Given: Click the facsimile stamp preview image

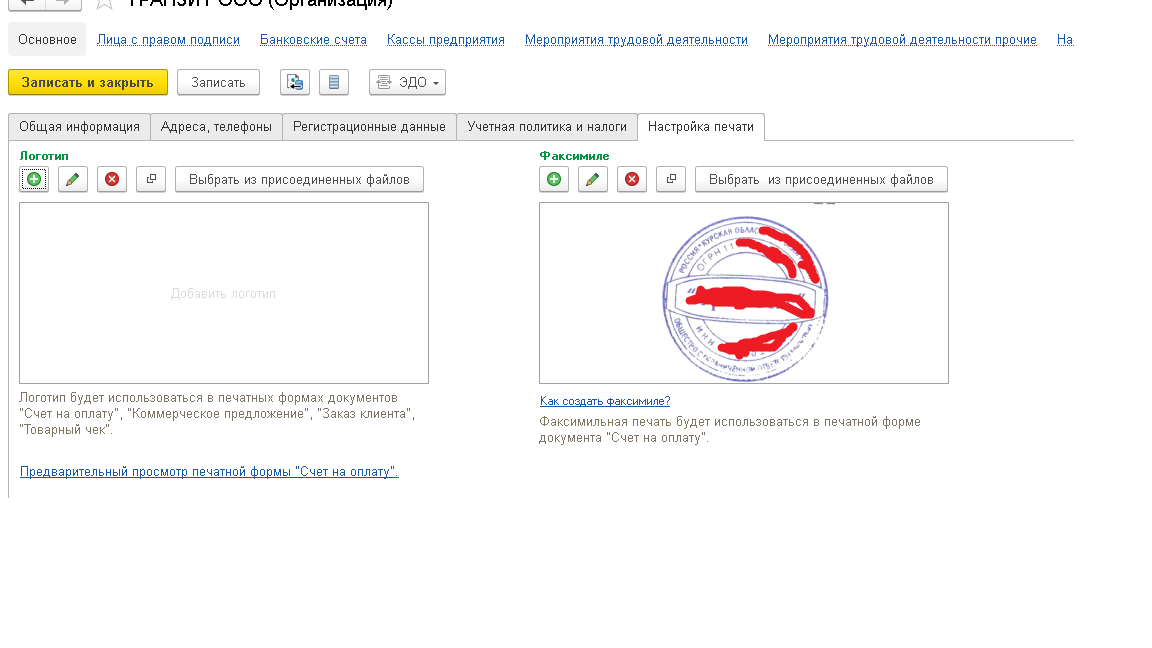Looking at the screenshot, I should pyautogui.click(x=744, y=293).
